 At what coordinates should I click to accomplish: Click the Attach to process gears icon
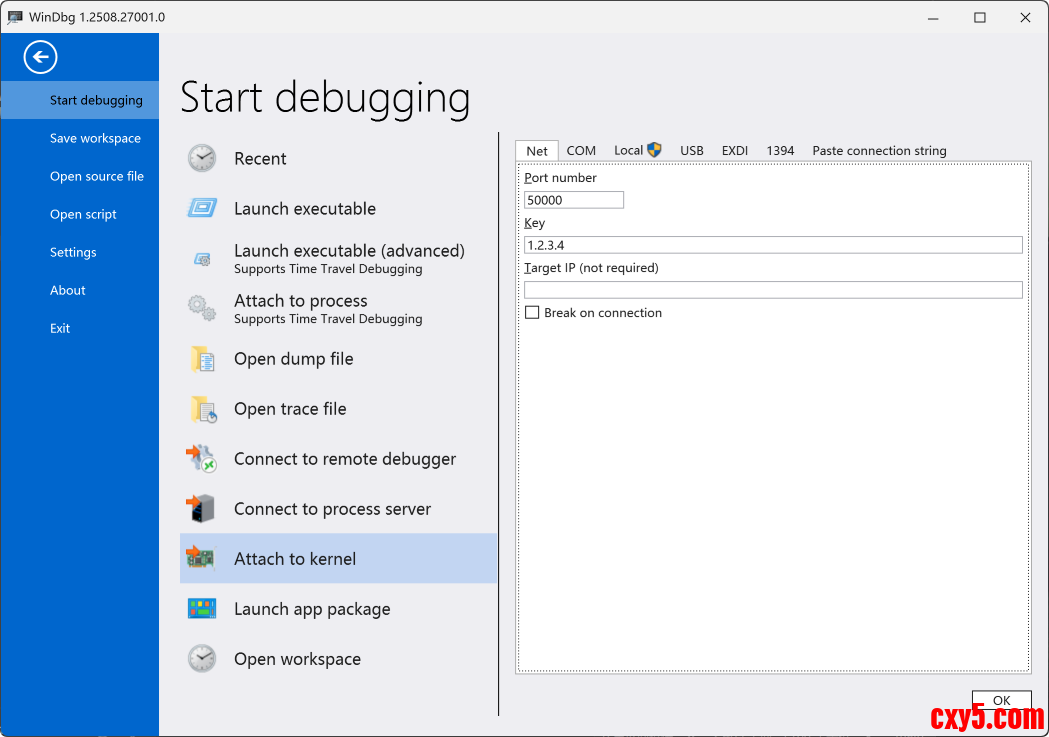[202, 309]
